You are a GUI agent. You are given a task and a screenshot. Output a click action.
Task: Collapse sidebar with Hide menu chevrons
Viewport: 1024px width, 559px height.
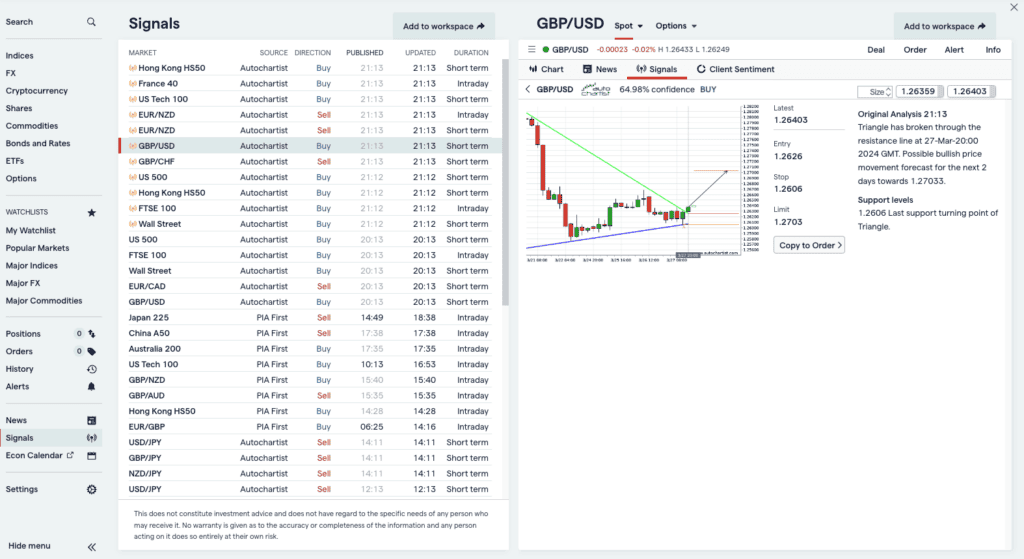[92, 546]
